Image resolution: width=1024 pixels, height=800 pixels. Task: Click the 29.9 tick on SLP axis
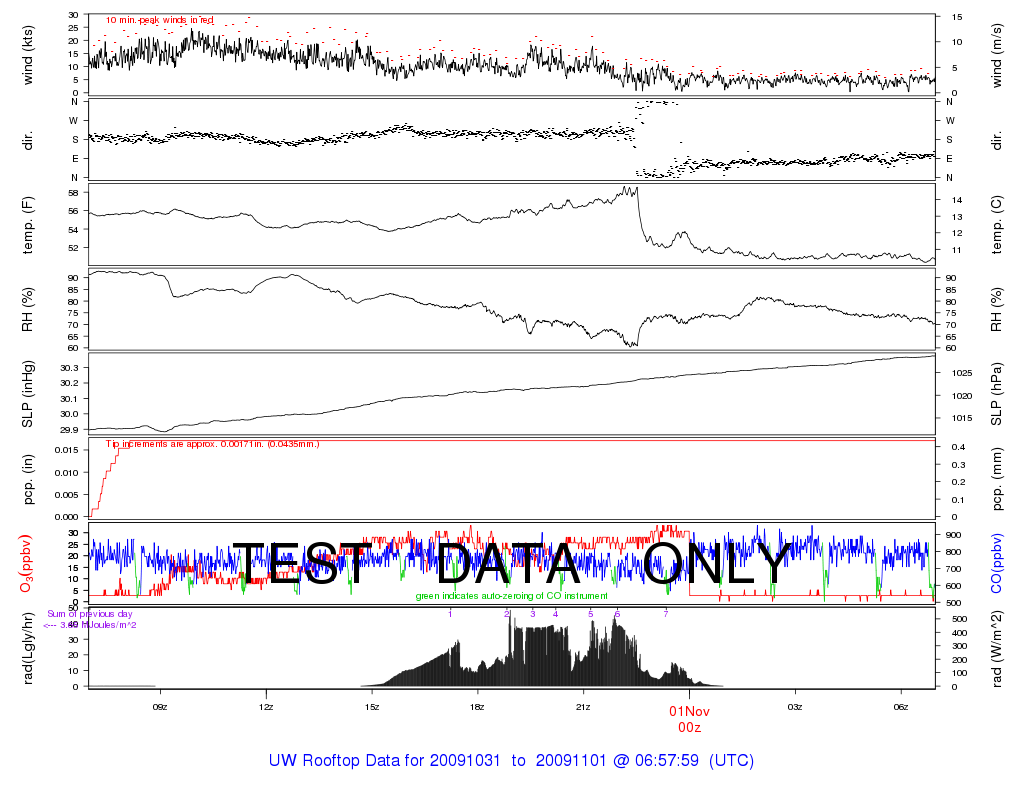(69, 430)
